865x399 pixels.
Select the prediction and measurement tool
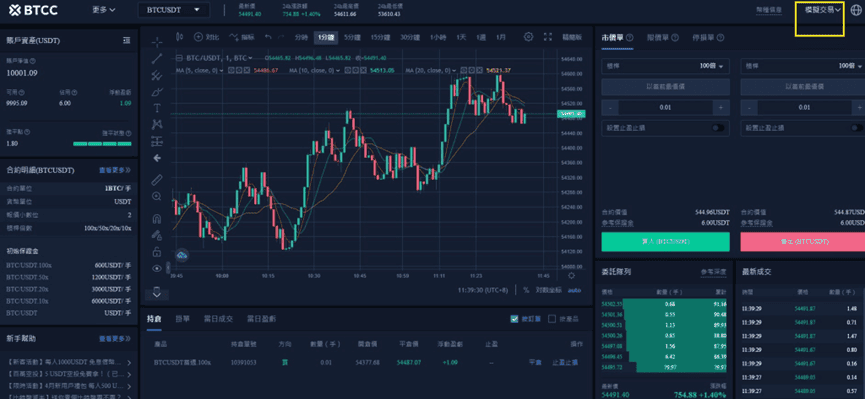(x=157, y=141)
